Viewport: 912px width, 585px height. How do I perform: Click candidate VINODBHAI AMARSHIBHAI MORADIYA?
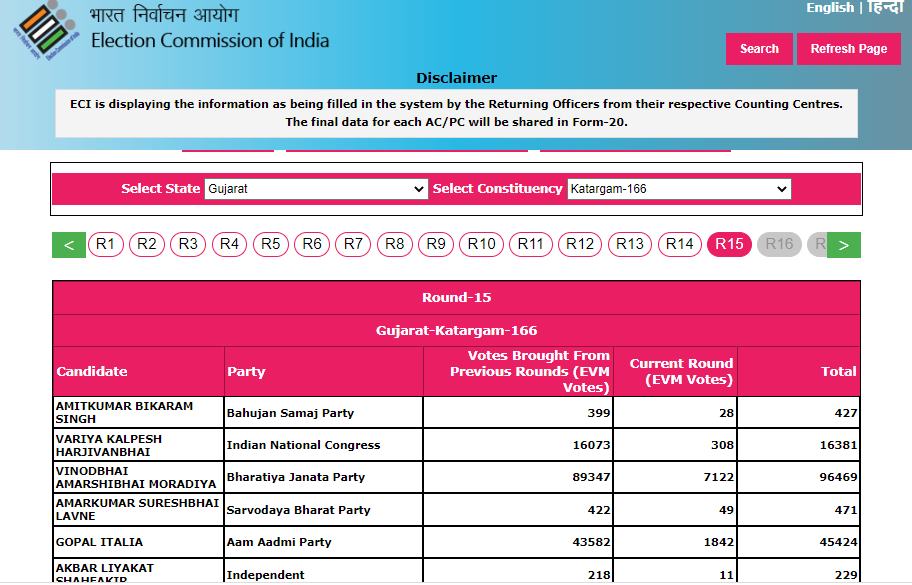click(x=138, y=477)
